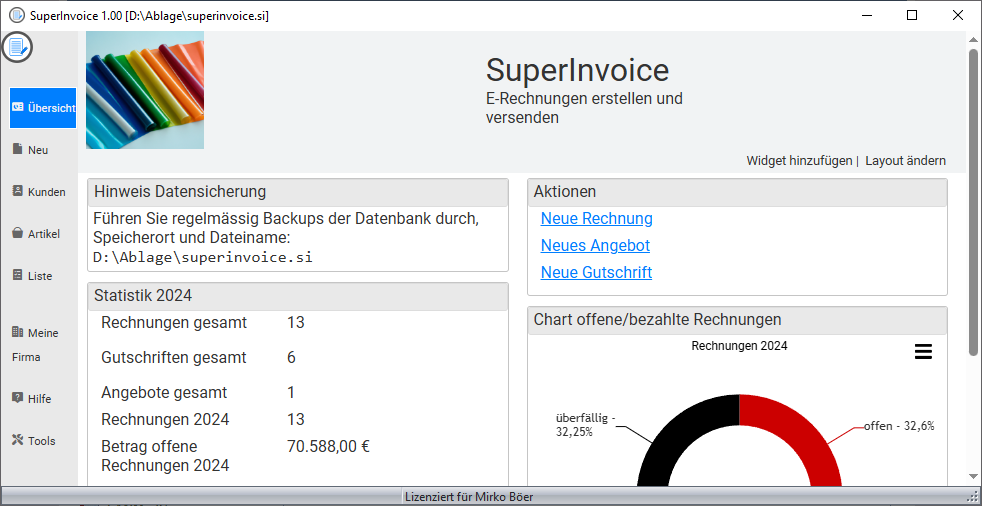
Task: Click the Aktionen widget header
Action: 737,192
